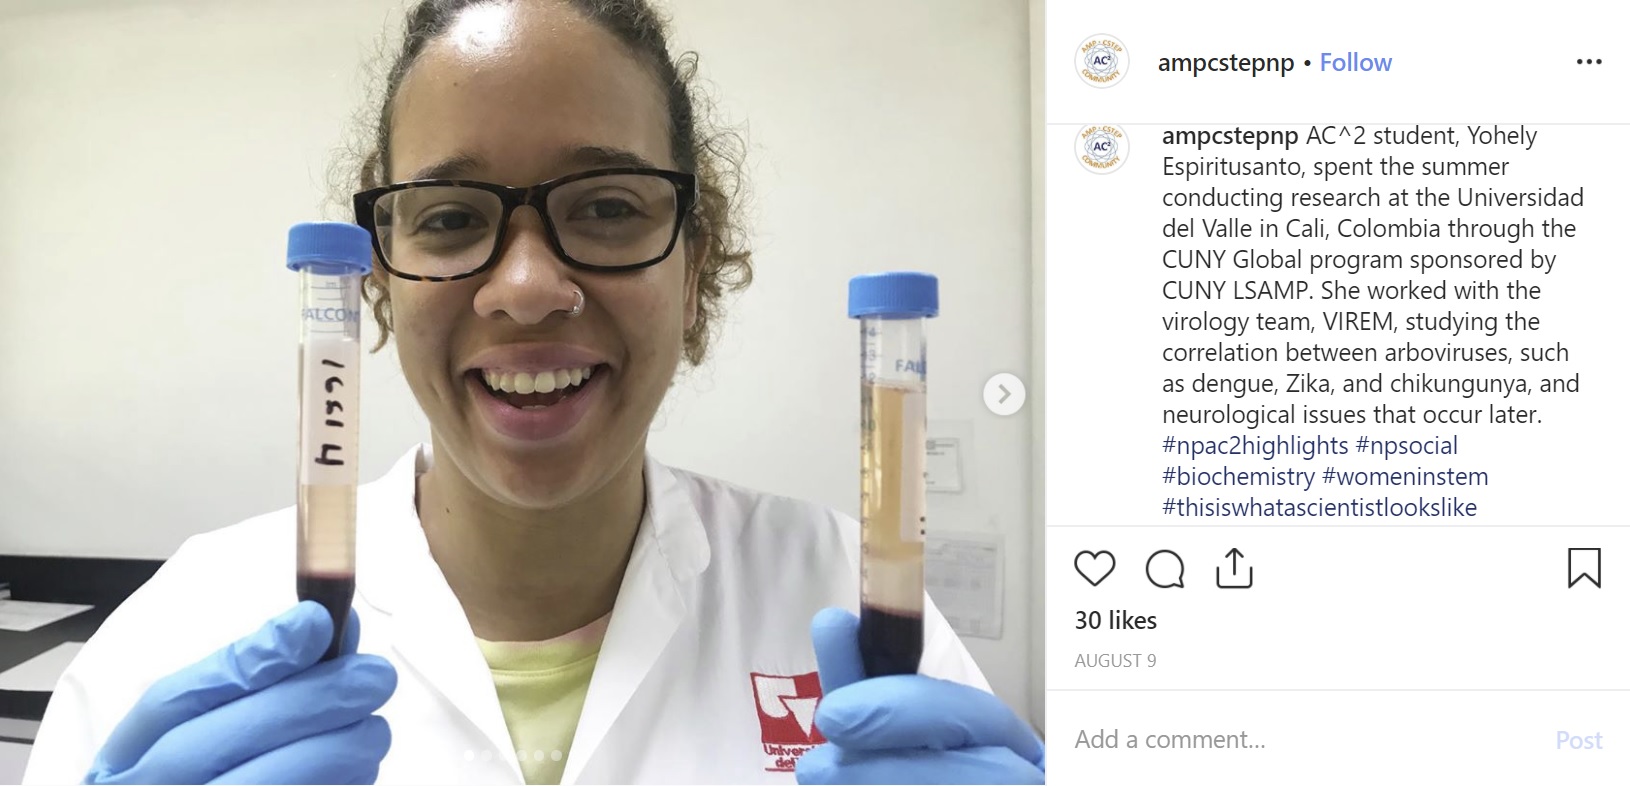1630x786 pixels.
Task: Follow the ampcstepnp account
Action: (x=1355, y=62)
